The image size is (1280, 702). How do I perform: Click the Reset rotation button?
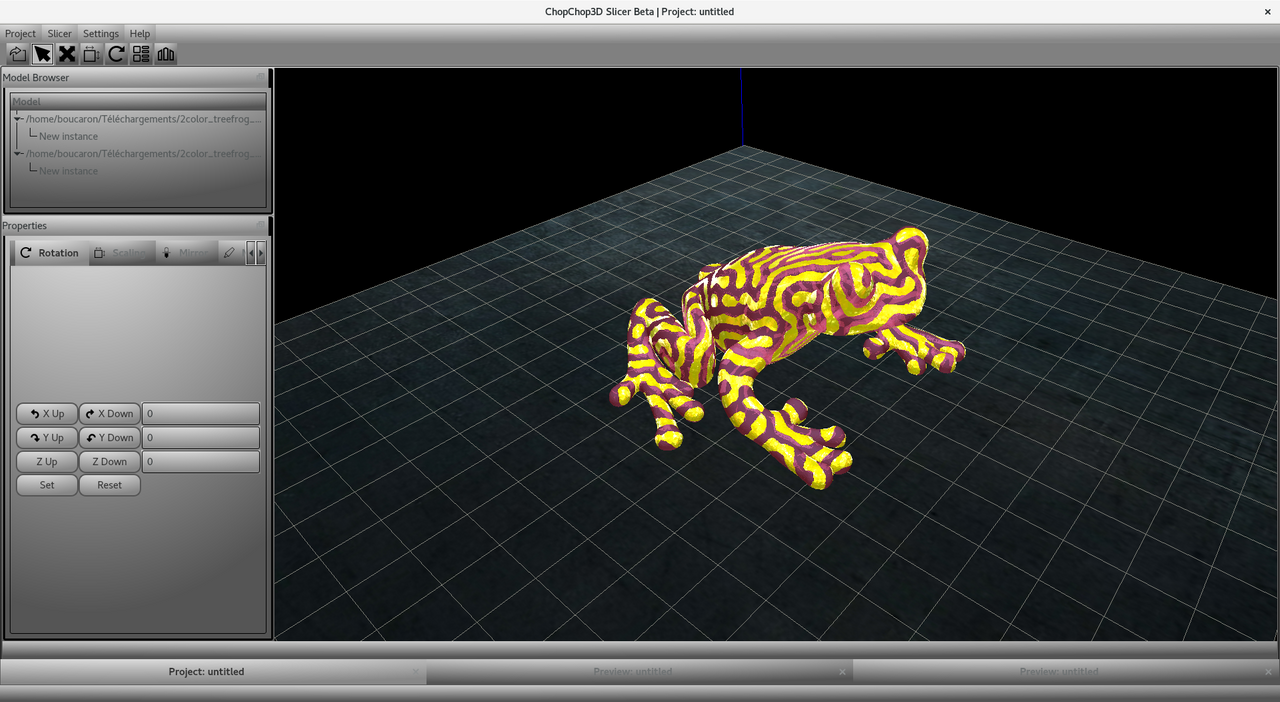[x=110, y=485]
